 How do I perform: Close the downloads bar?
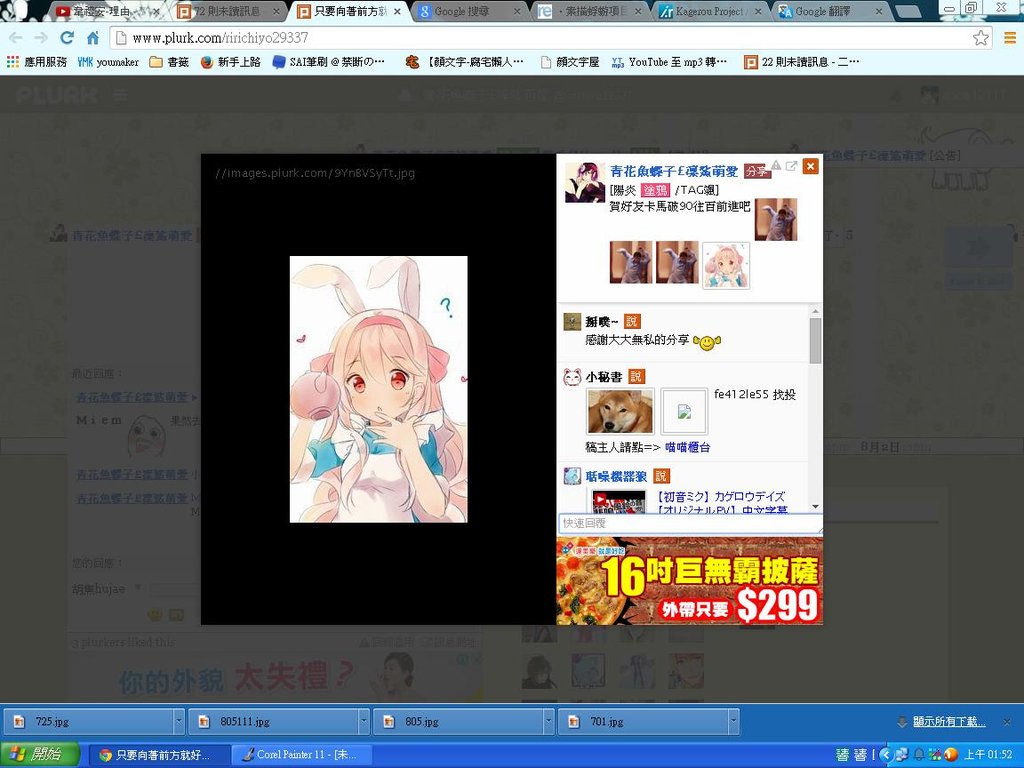pos(1007,722)
